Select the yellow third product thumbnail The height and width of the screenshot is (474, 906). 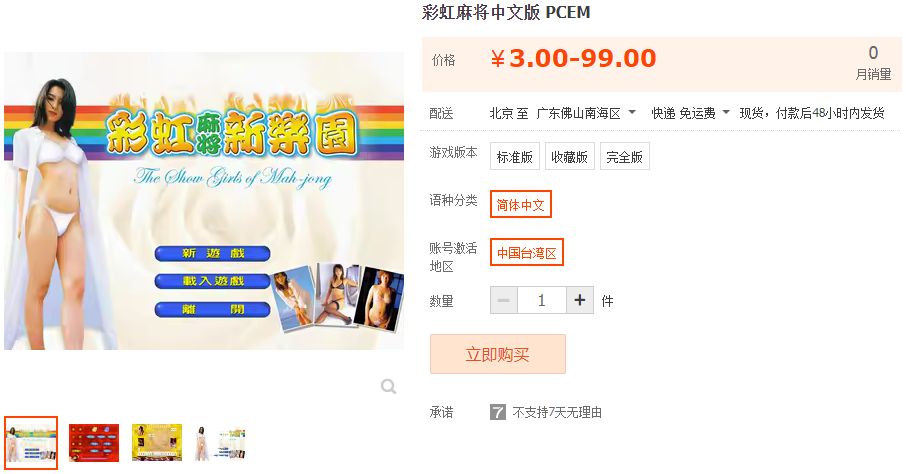pyautogui.click(x=157, y=442)
